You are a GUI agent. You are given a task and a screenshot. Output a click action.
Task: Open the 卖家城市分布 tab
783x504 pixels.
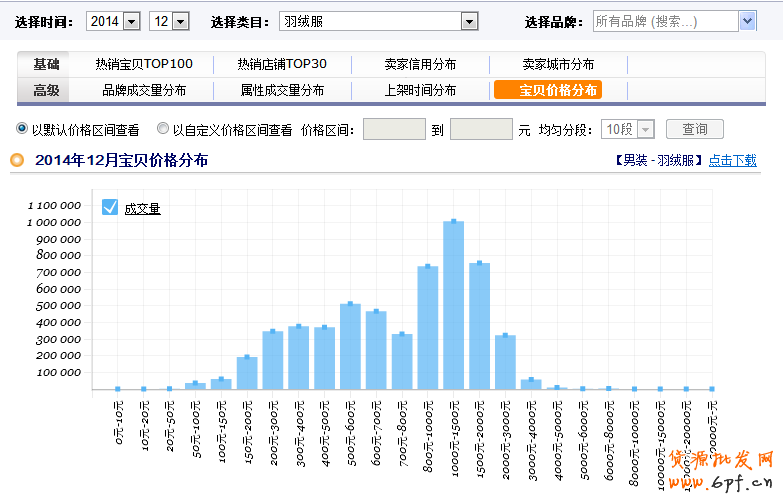point(558,64)
